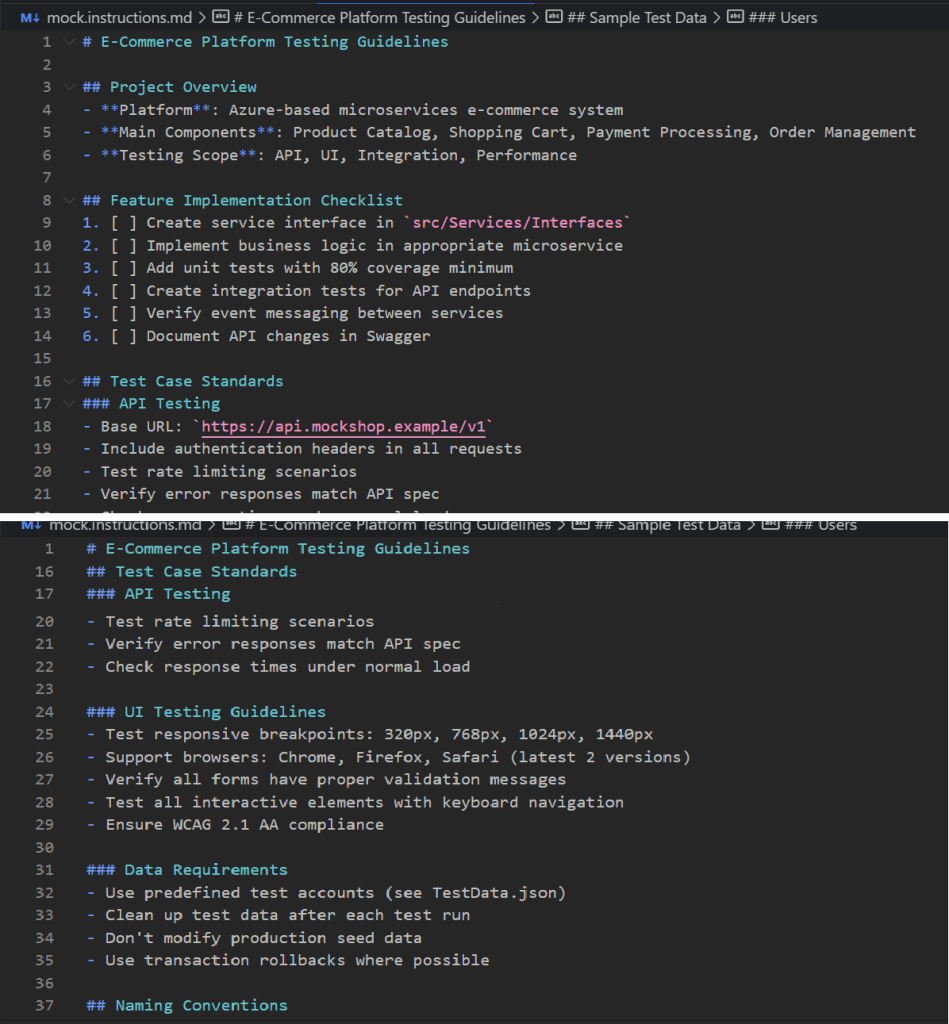Check the 'Create service interface' checkbox

click(x=125, y=223)
